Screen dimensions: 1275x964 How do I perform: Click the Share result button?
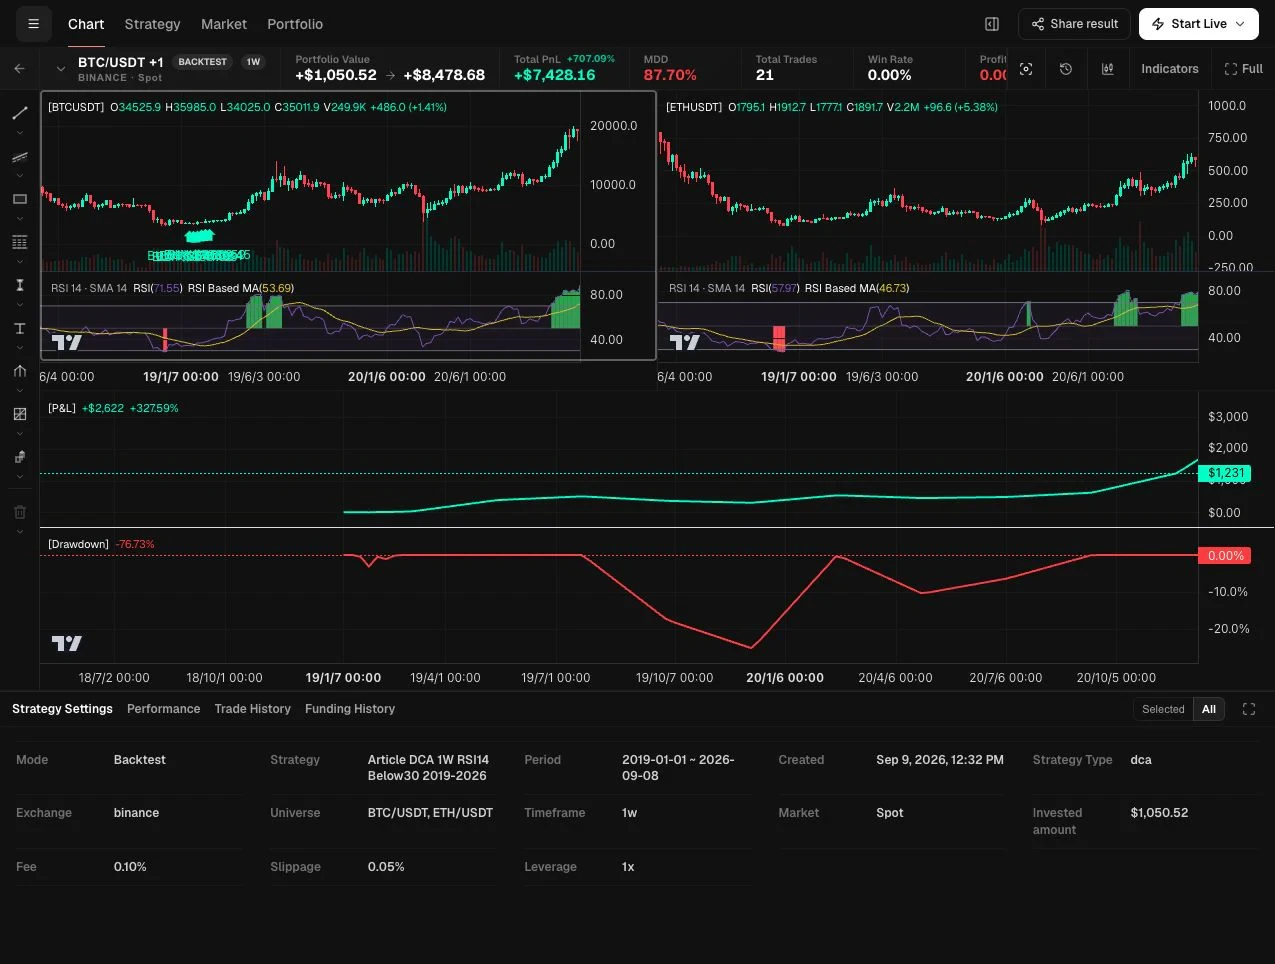pyautogui.click(x=1074, y=24)
